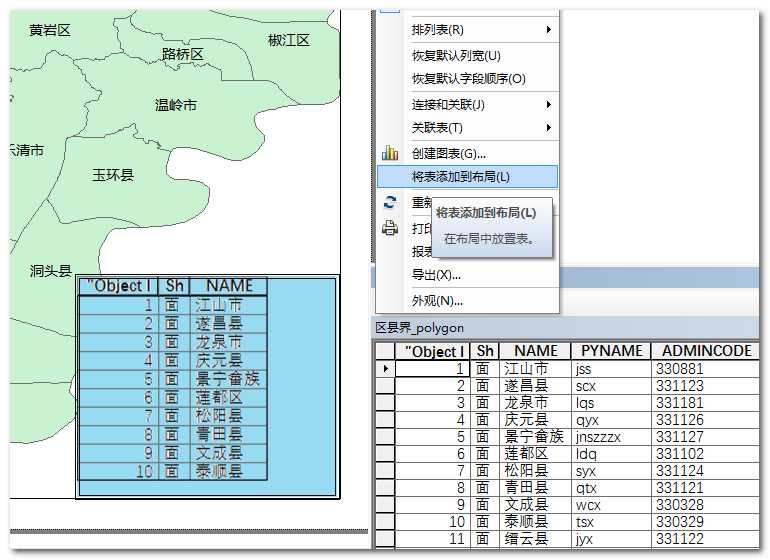Open 连接和关联(J) menu entry

[x=468, y=105]
